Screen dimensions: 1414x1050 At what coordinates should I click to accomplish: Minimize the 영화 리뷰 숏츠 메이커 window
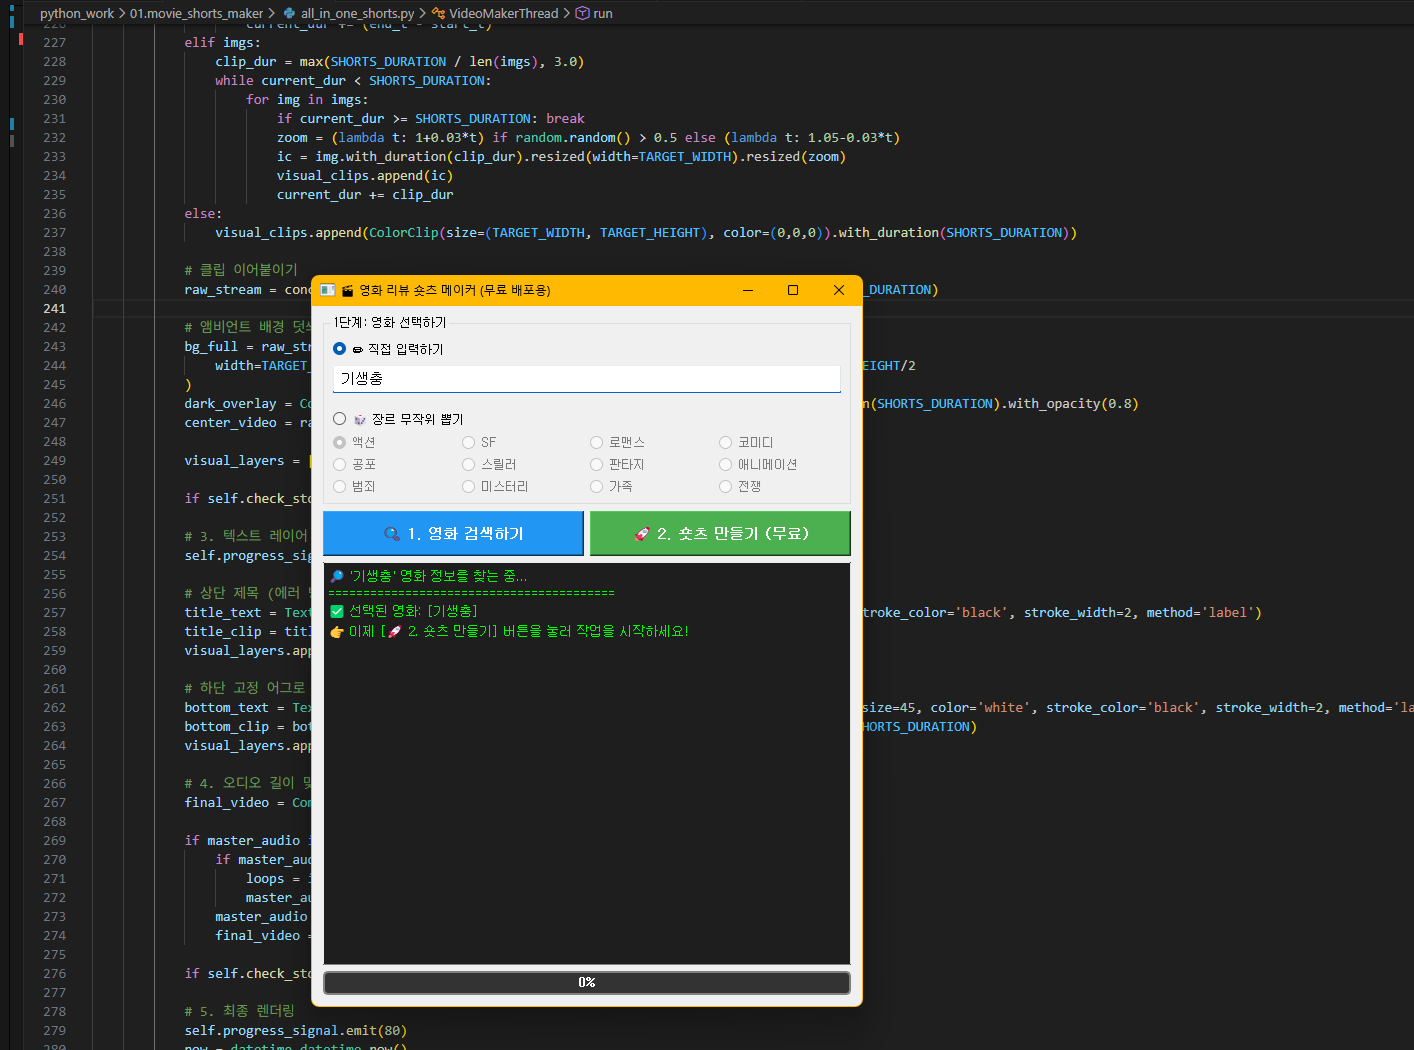(748, 290)
